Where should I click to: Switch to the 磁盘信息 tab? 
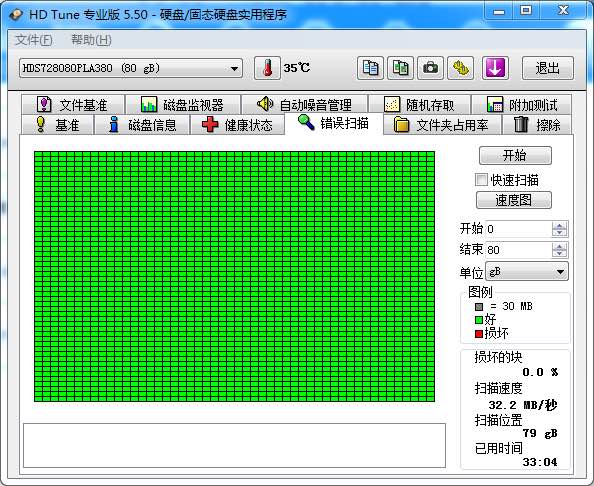pyautogui.click(x=142, y=125)
